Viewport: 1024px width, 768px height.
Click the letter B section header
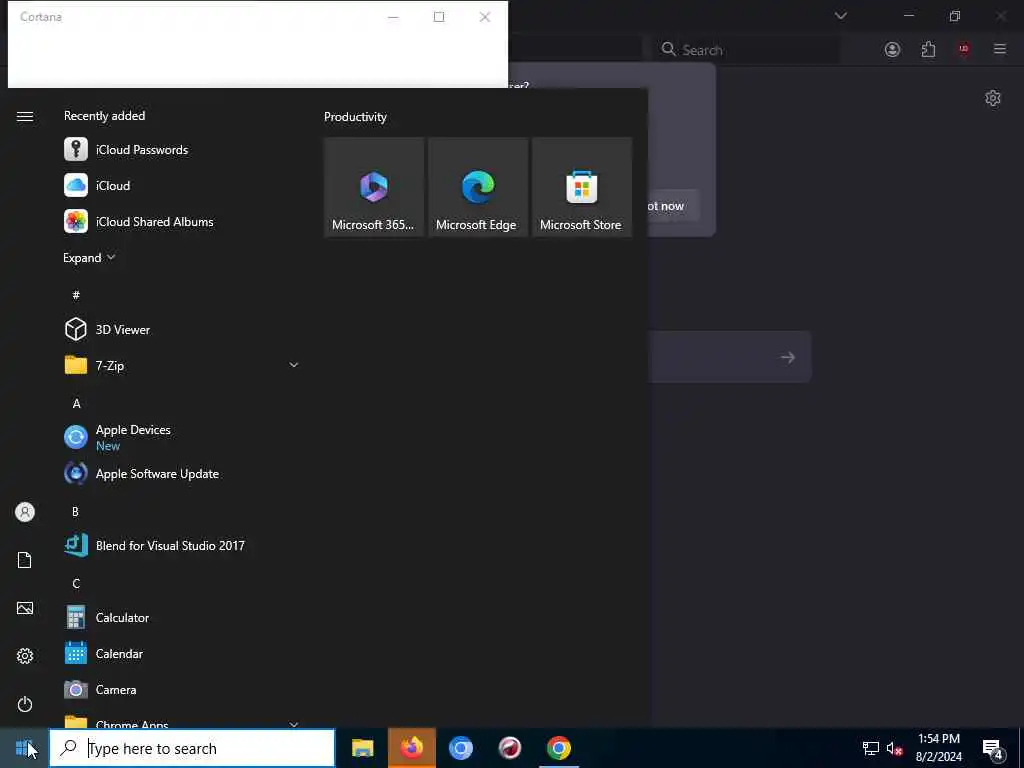pos(75,511)
